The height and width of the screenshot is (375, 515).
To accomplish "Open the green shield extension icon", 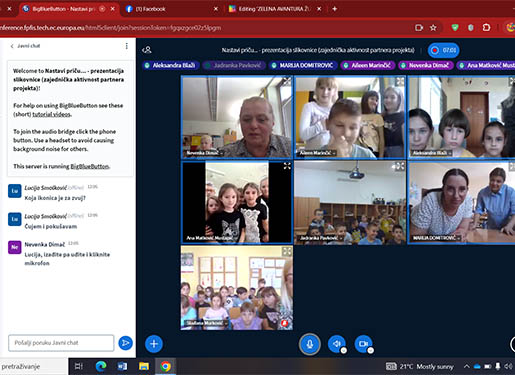I will coord(455,28).
